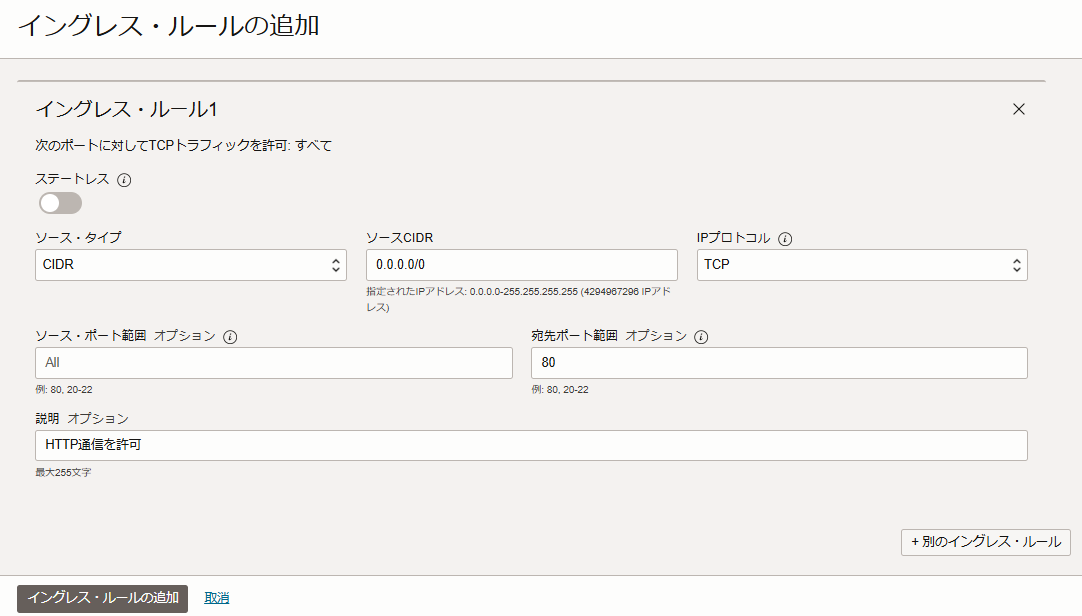Click the 説明 field with HTTP通信を許可

pyautogui.click(x=531, y=445)
